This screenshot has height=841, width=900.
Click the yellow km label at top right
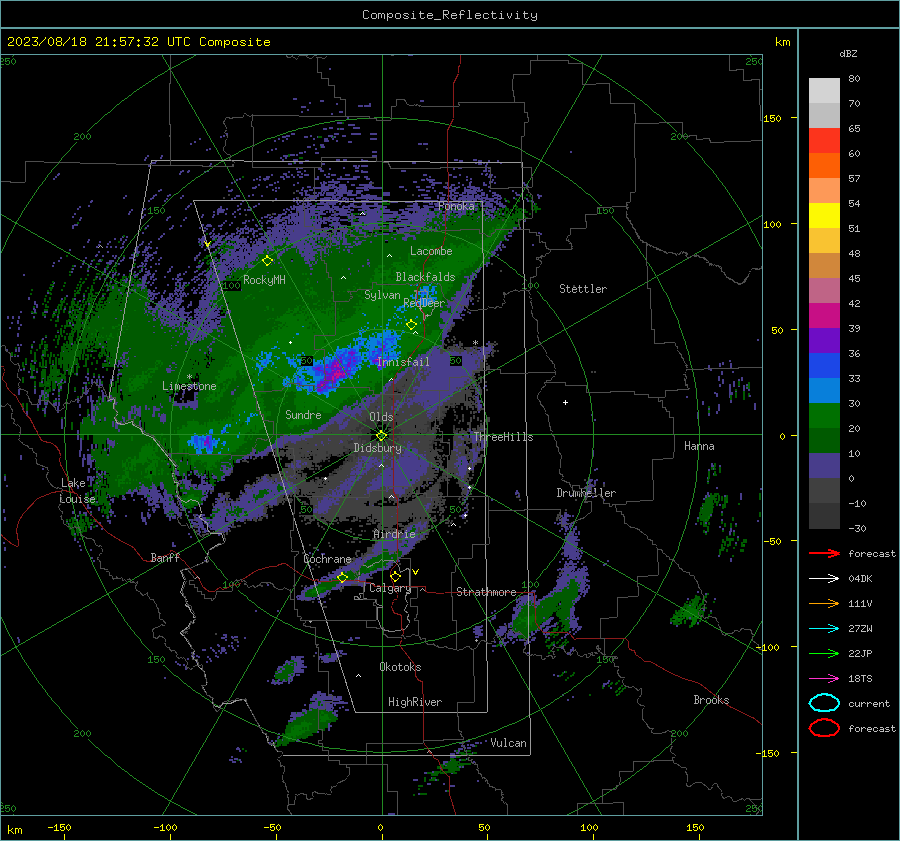(782, 42)
